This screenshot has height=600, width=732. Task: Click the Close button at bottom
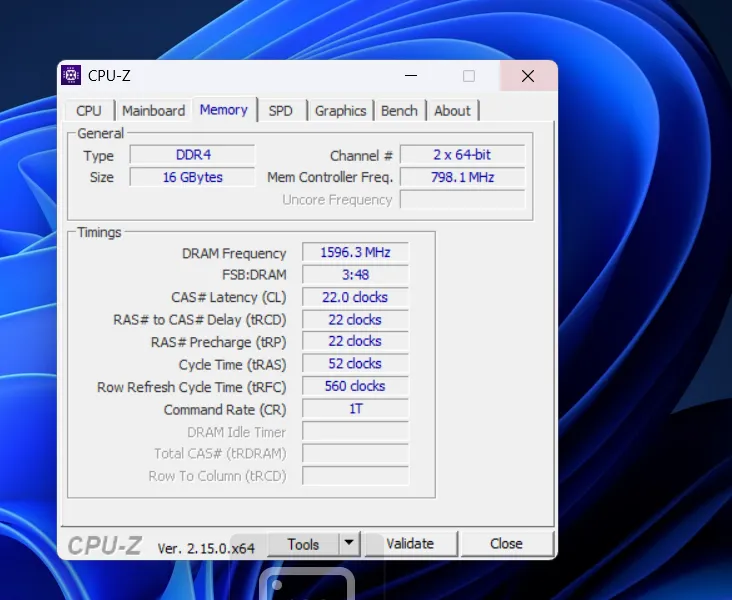pyautogui.click(x=506, y=544)
